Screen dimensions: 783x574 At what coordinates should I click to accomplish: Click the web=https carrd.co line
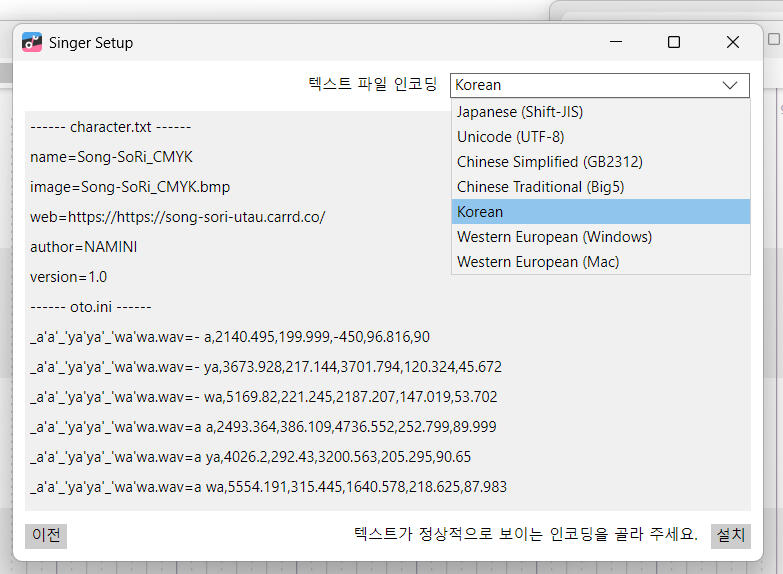pyautogui.click(x=178, y=217)
